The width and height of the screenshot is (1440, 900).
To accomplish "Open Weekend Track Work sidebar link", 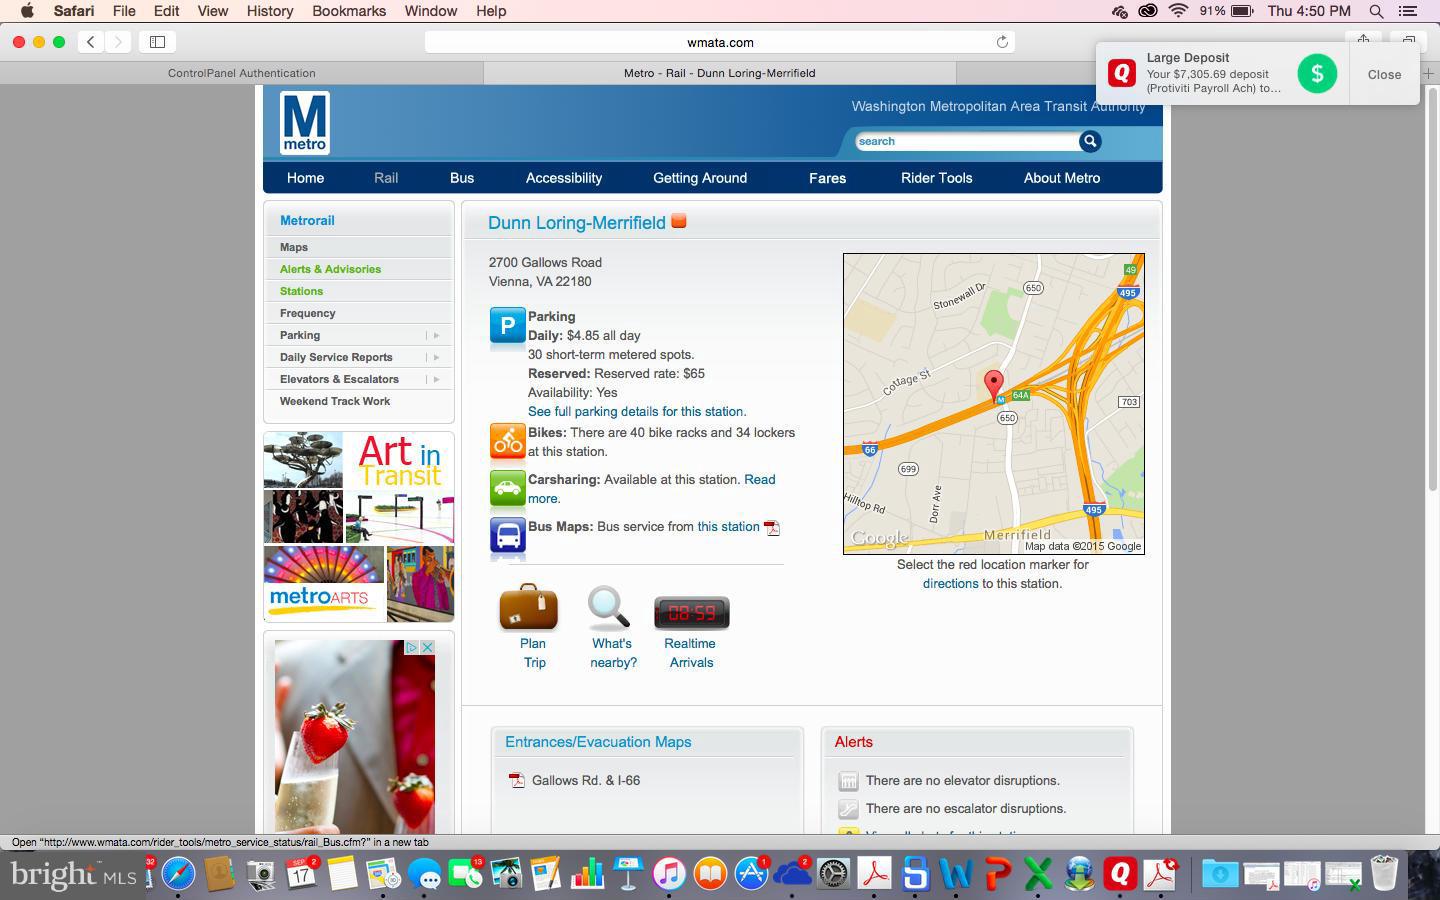I will click(335, 401).
